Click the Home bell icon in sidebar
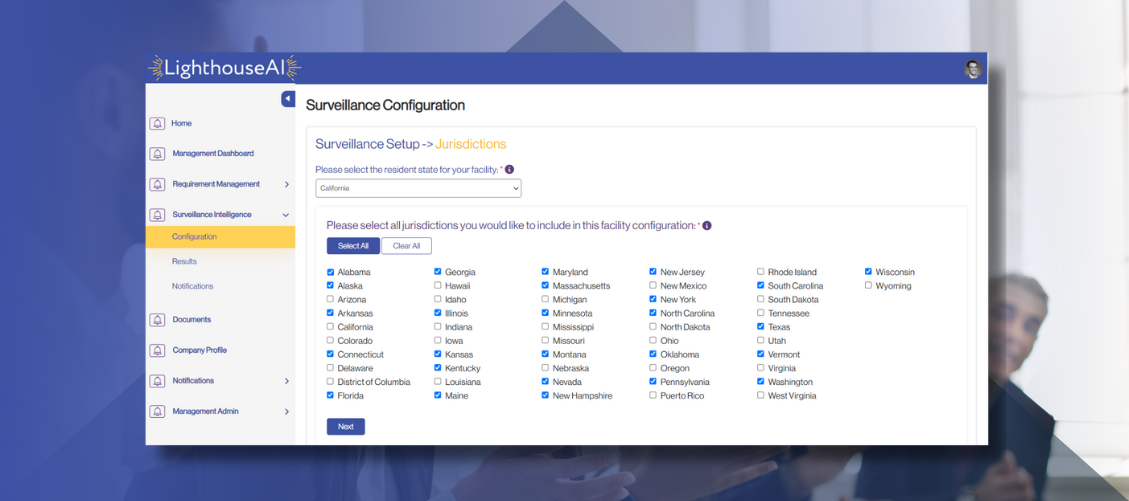 point(157,123)
